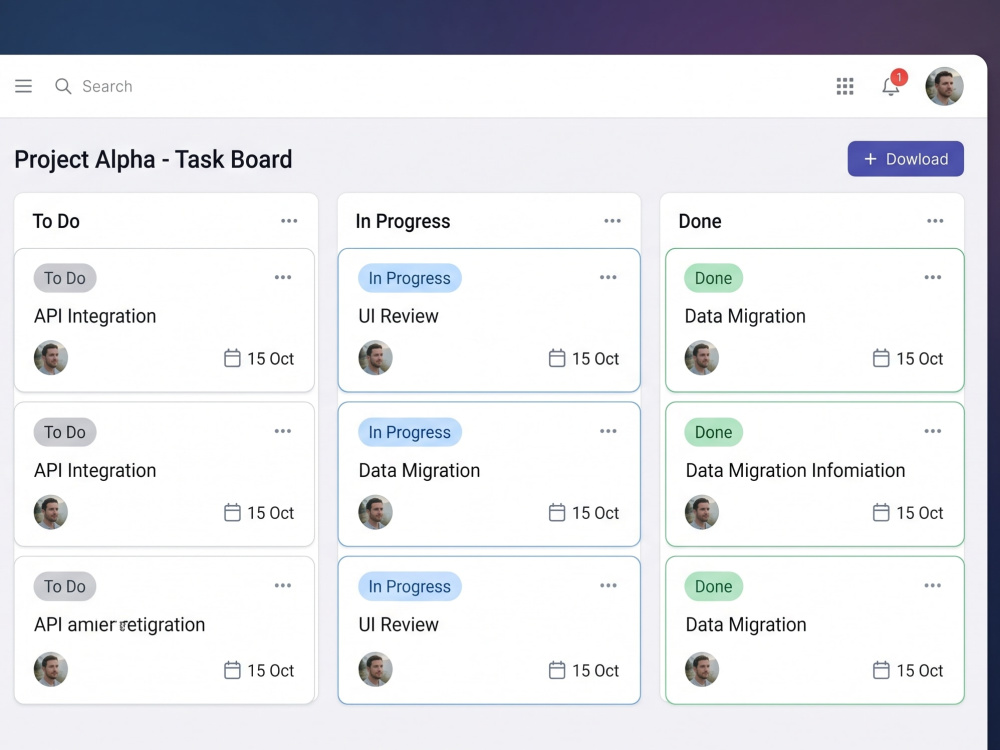
Task: Select the Done column heading
Action: pos(700,221)
